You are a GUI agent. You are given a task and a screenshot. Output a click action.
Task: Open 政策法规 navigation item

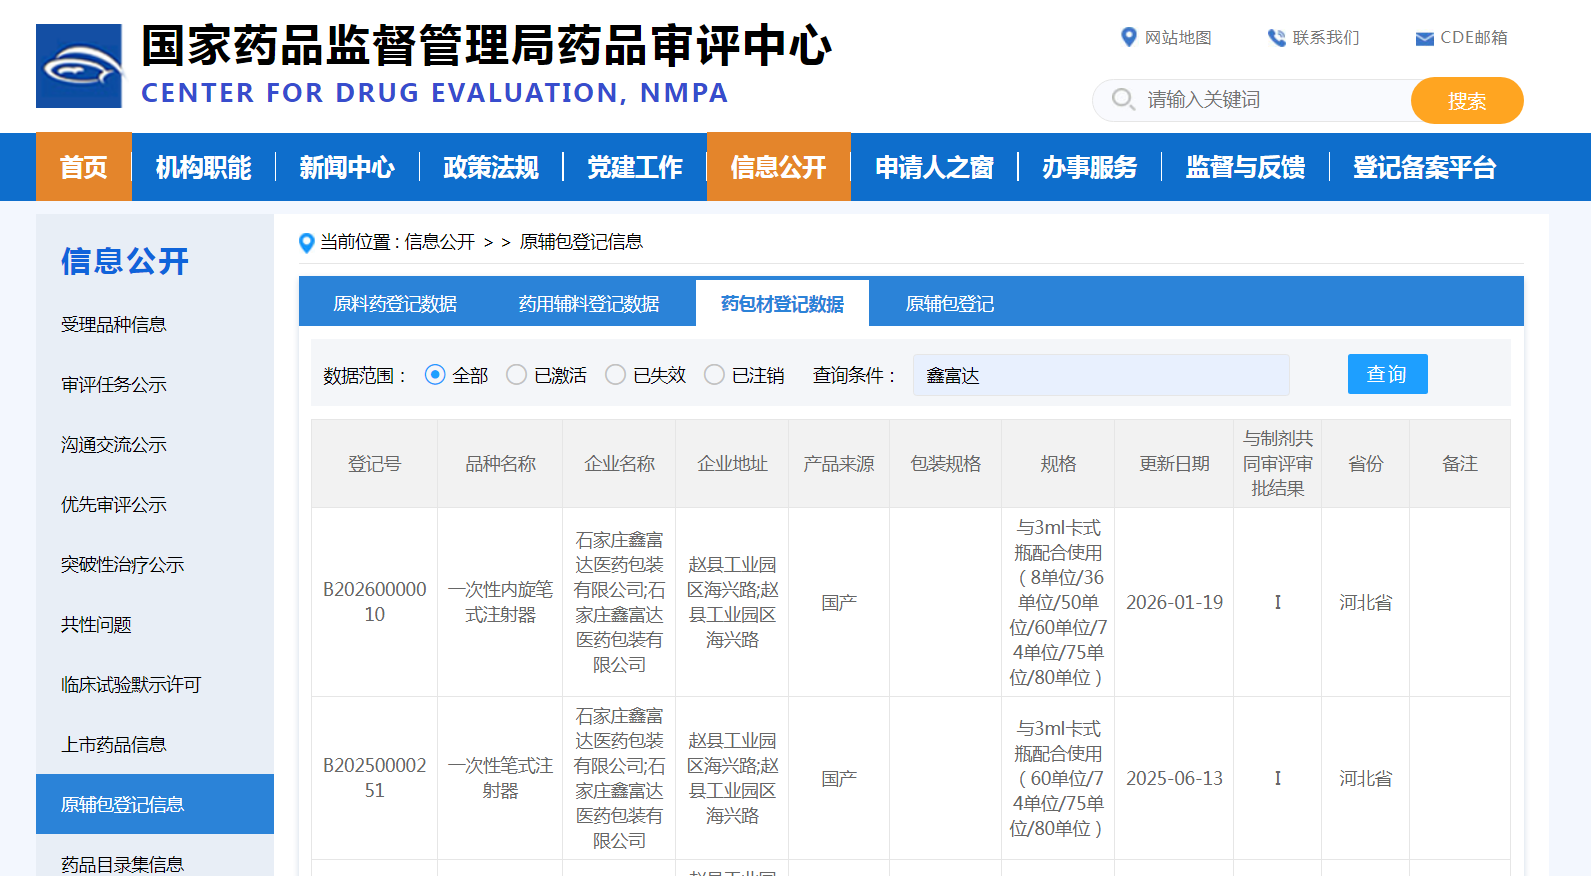click(491, 167)
